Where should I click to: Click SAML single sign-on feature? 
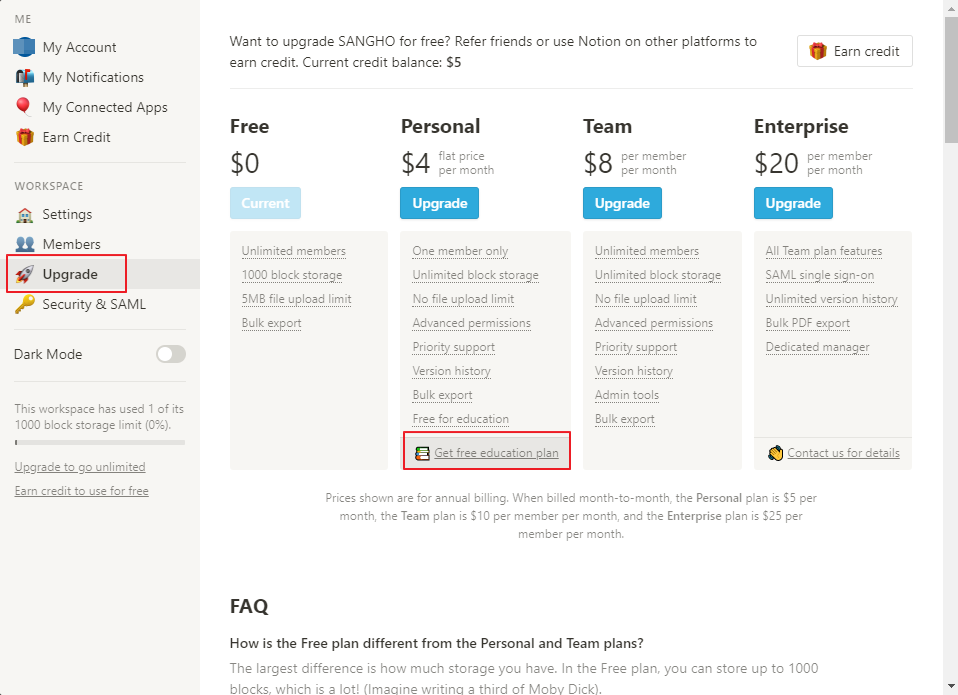click(820, 275)
